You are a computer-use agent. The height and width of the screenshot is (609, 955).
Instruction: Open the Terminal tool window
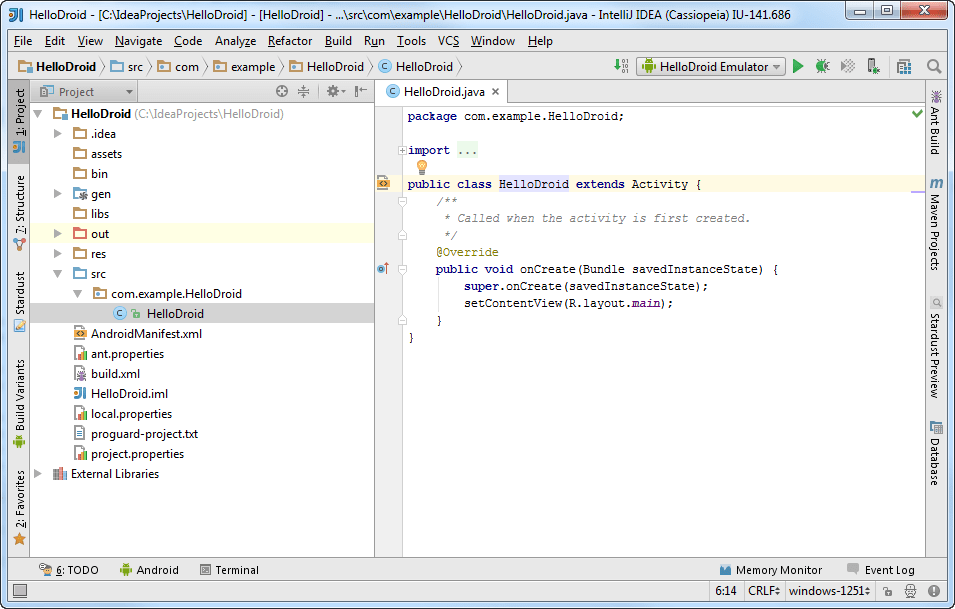(x=229, y=570)
